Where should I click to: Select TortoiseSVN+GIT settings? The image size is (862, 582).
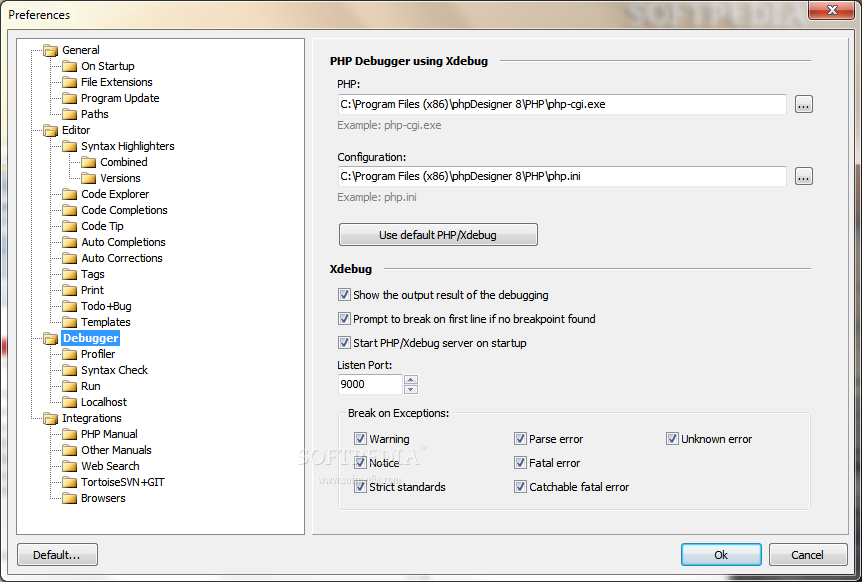tap(123, 482)
